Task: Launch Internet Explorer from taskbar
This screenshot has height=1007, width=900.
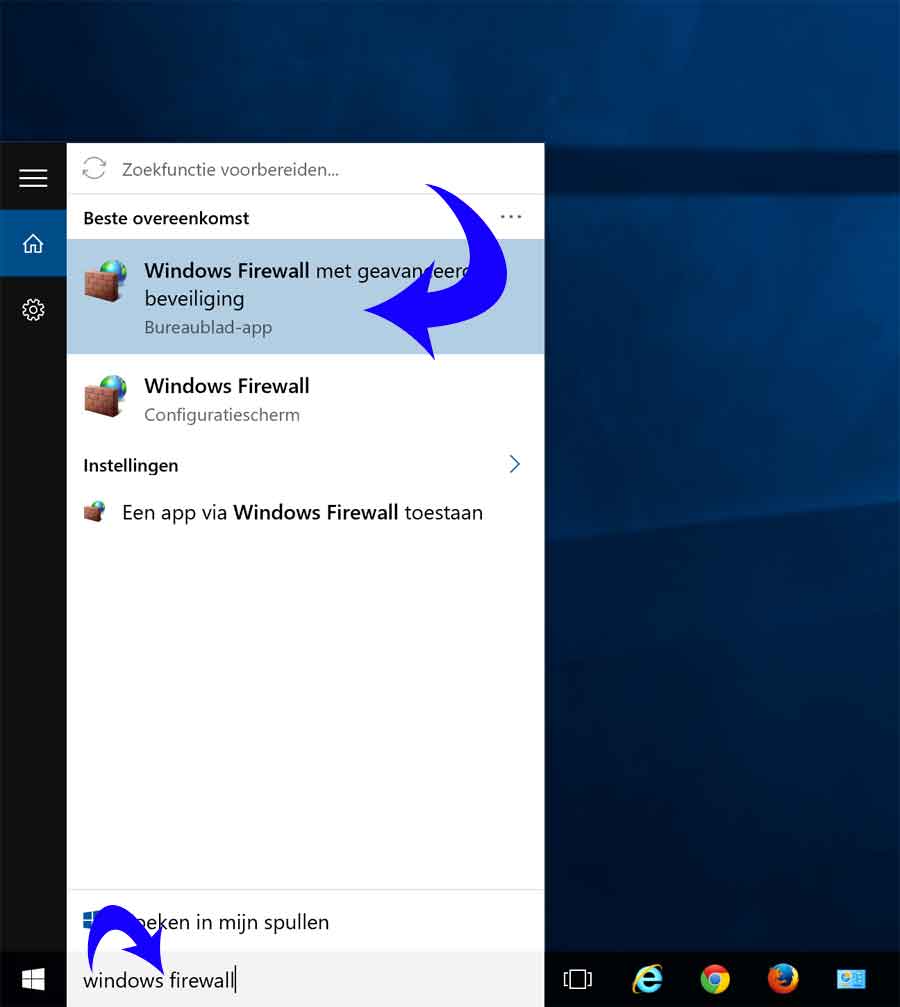Action: 647,979
